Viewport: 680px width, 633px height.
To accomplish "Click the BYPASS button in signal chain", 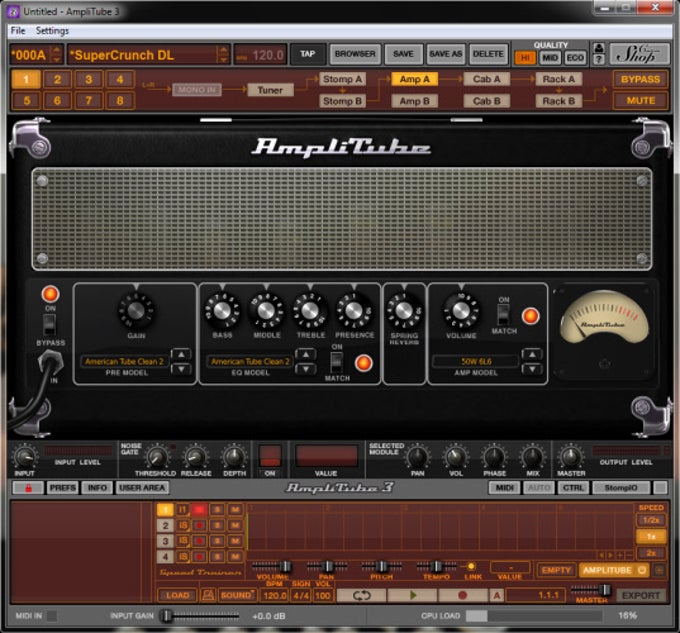I will (640, 79).
